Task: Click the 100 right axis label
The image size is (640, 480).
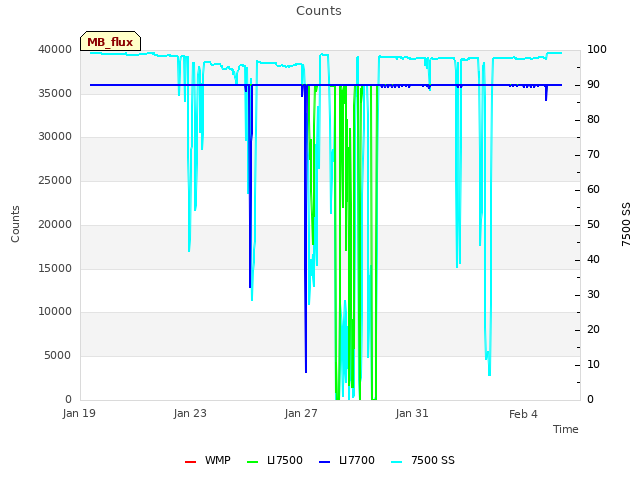Action: coord(597,49)
